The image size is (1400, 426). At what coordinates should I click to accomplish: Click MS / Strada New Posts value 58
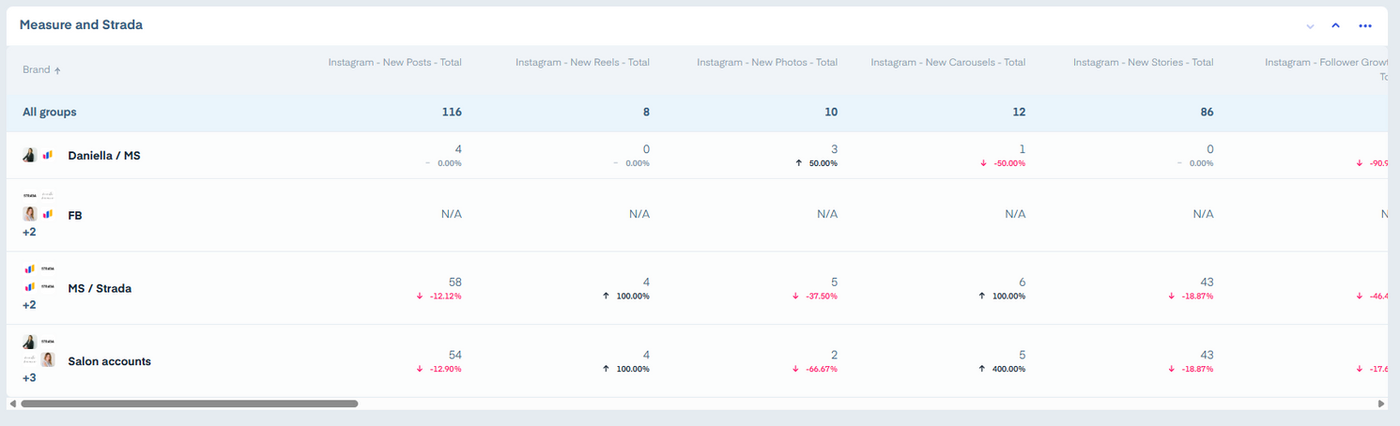coord(454,282)
